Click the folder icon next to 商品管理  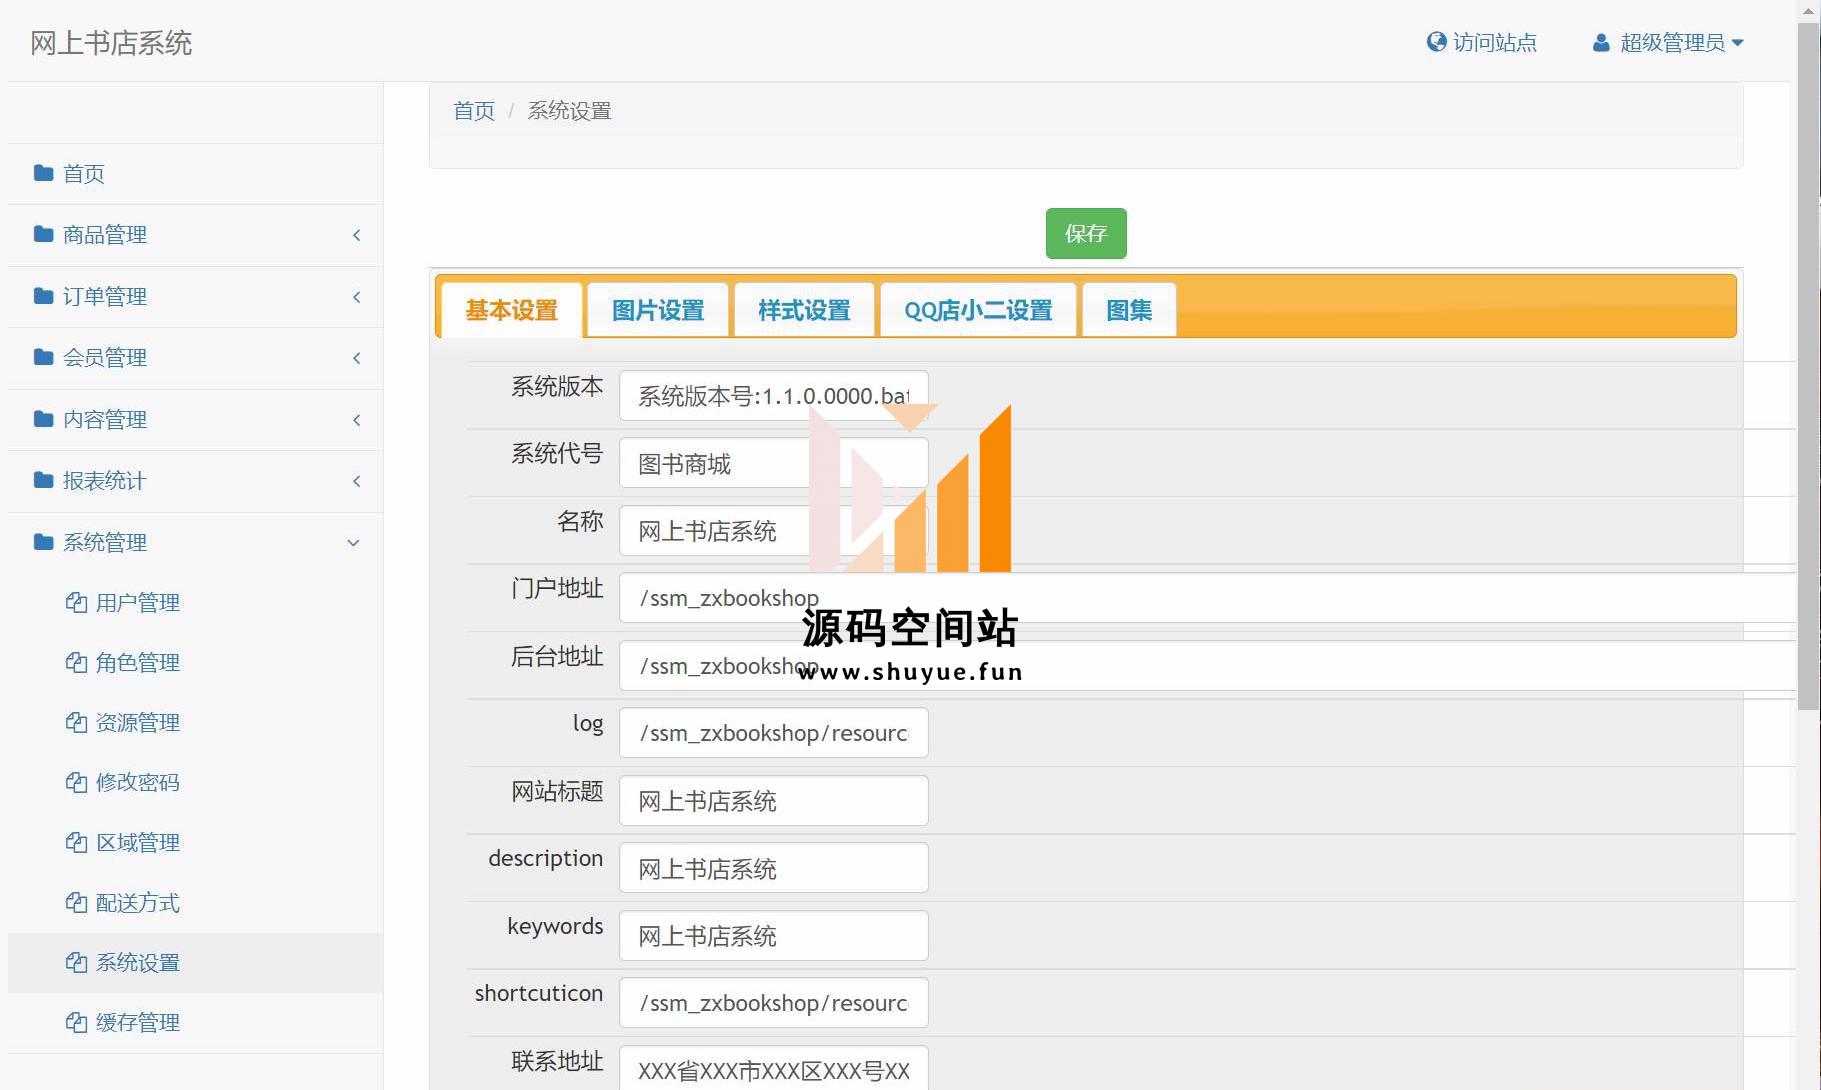[x=43, y=234]
